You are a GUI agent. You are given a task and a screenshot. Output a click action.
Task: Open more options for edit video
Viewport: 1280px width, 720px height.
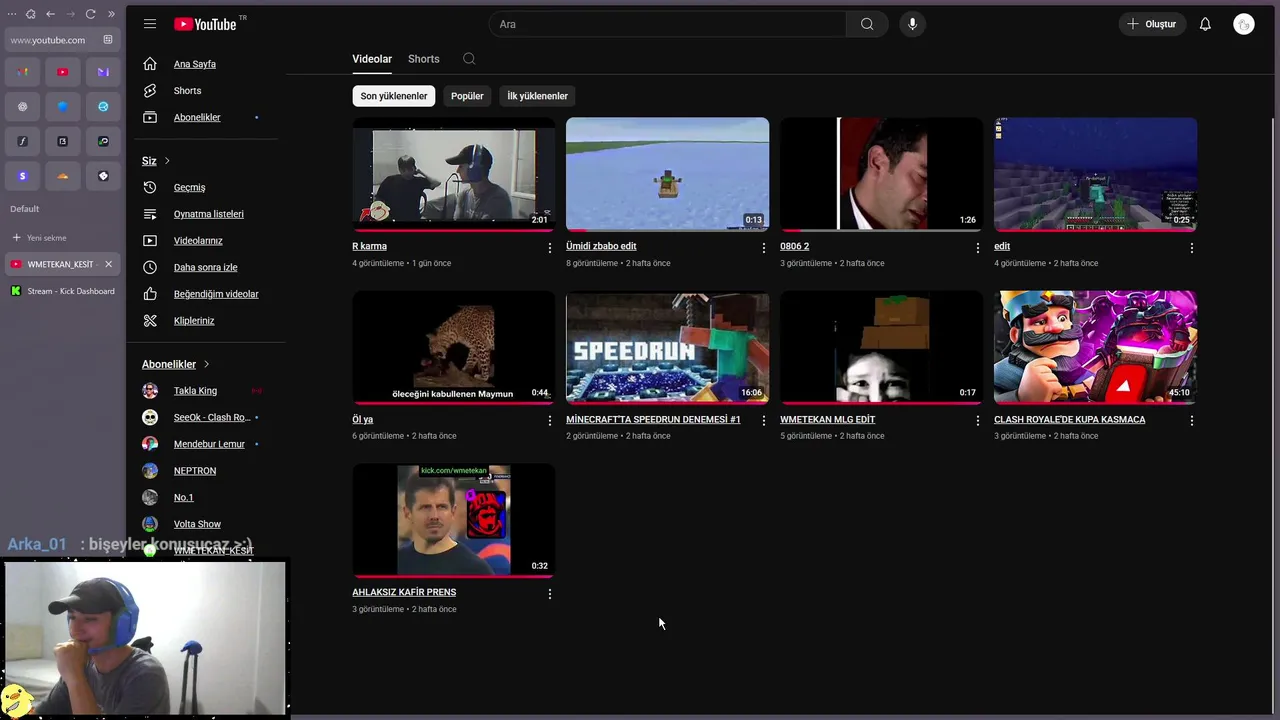tap(1191, 248)
